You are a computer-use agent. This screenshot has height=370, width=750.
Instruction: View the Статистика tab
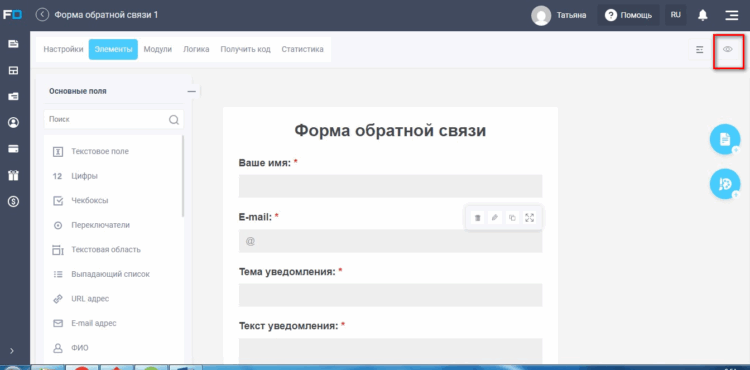[302, 49]
